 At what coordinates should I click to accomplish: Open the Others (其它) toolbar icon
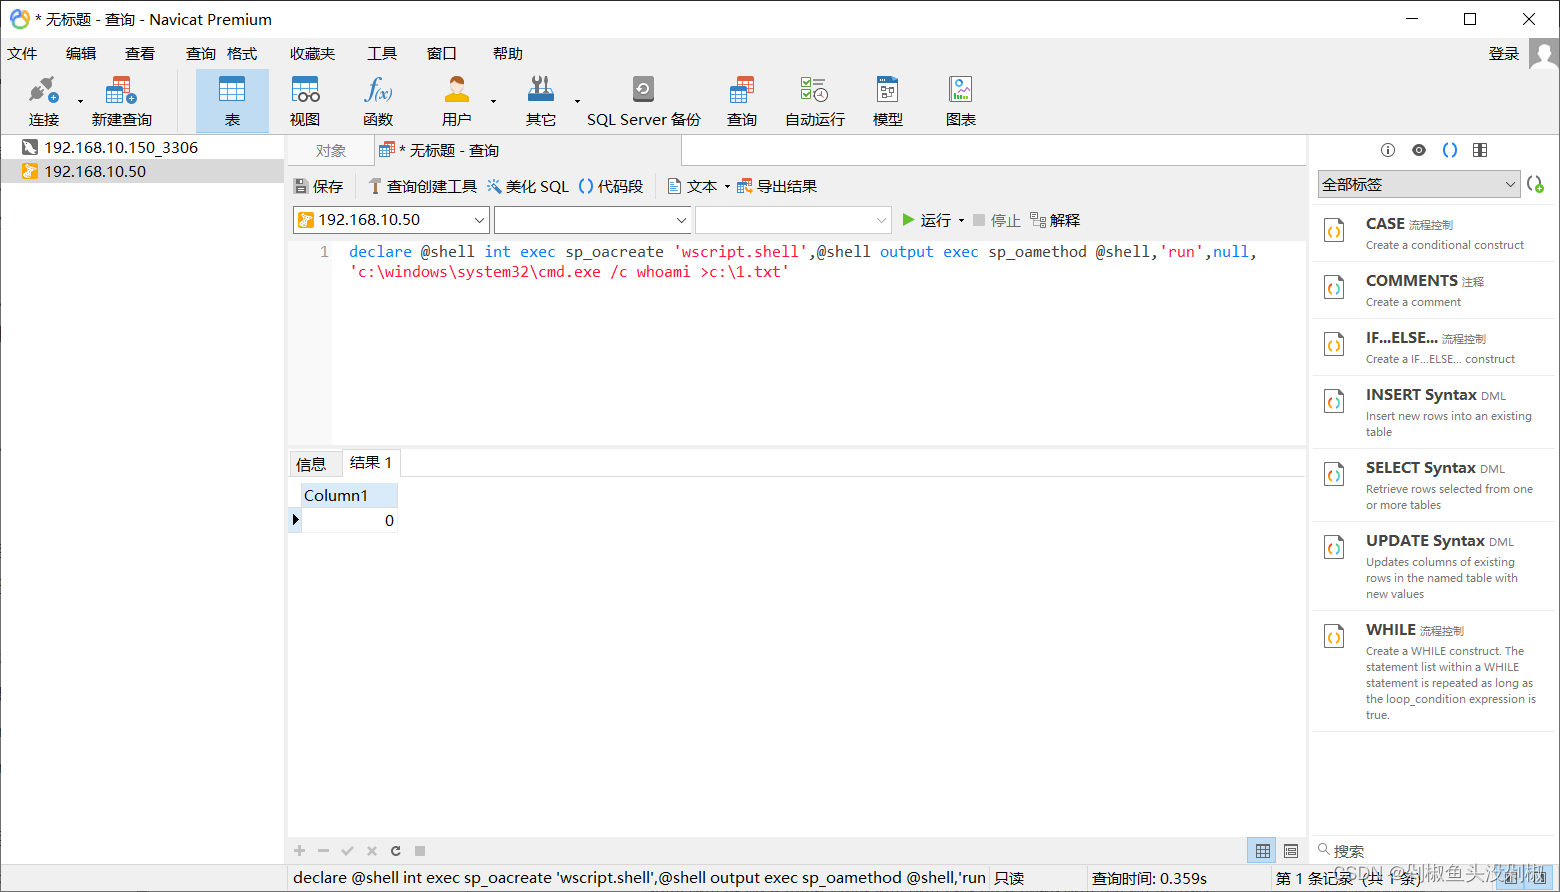541,101
